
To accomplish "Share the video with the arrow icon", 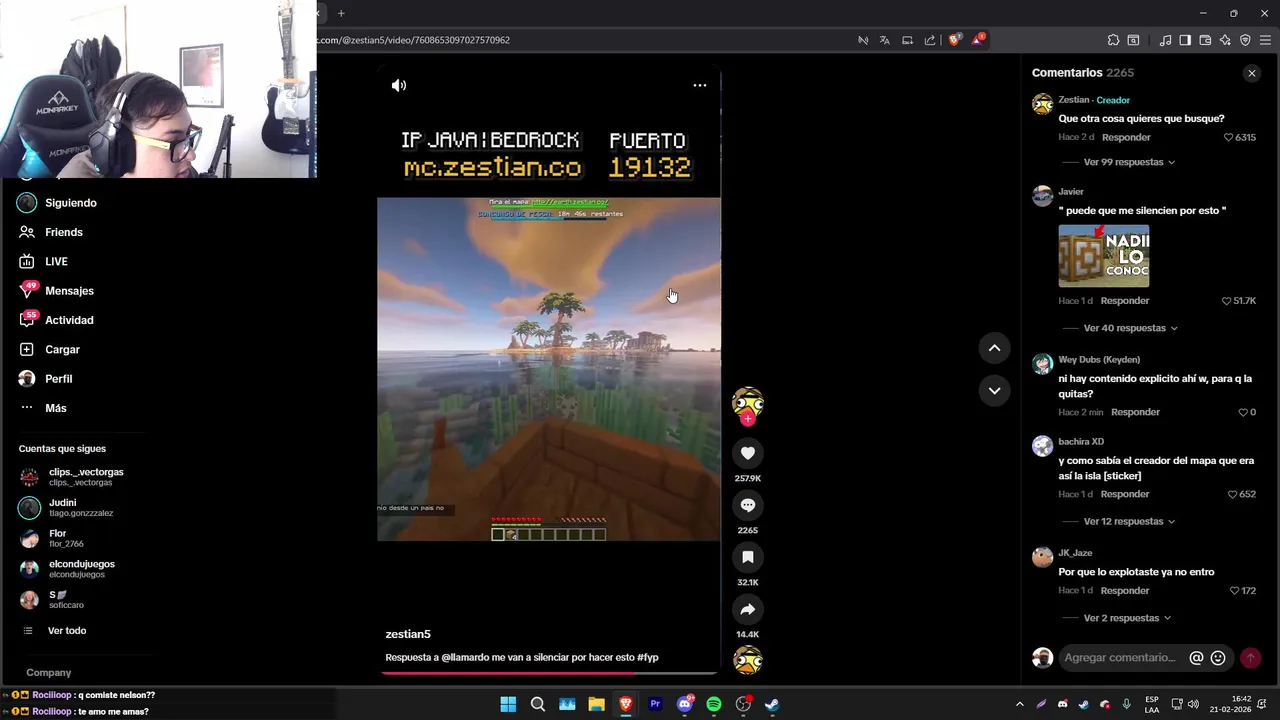I will [748, 609].
